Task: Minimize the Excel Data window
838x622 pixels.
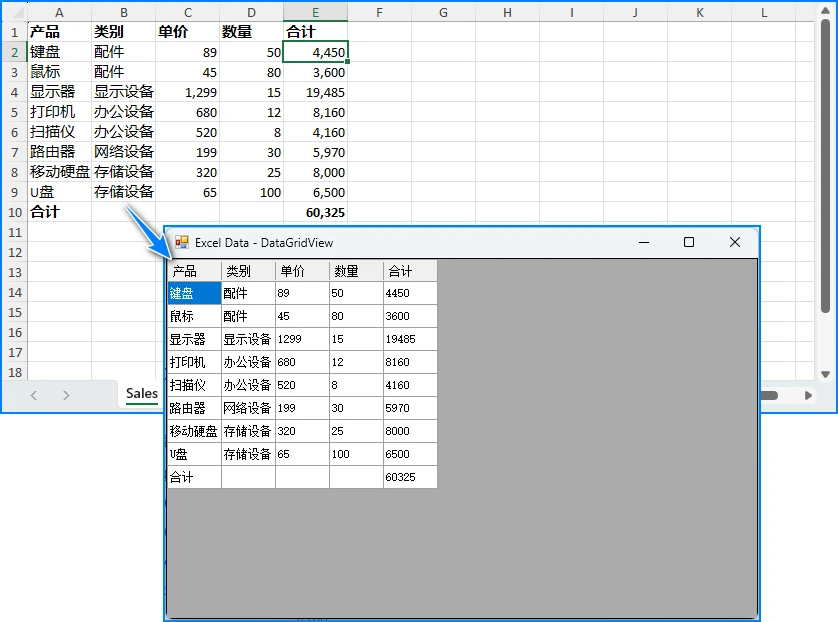Action: (x=644, y=243)
